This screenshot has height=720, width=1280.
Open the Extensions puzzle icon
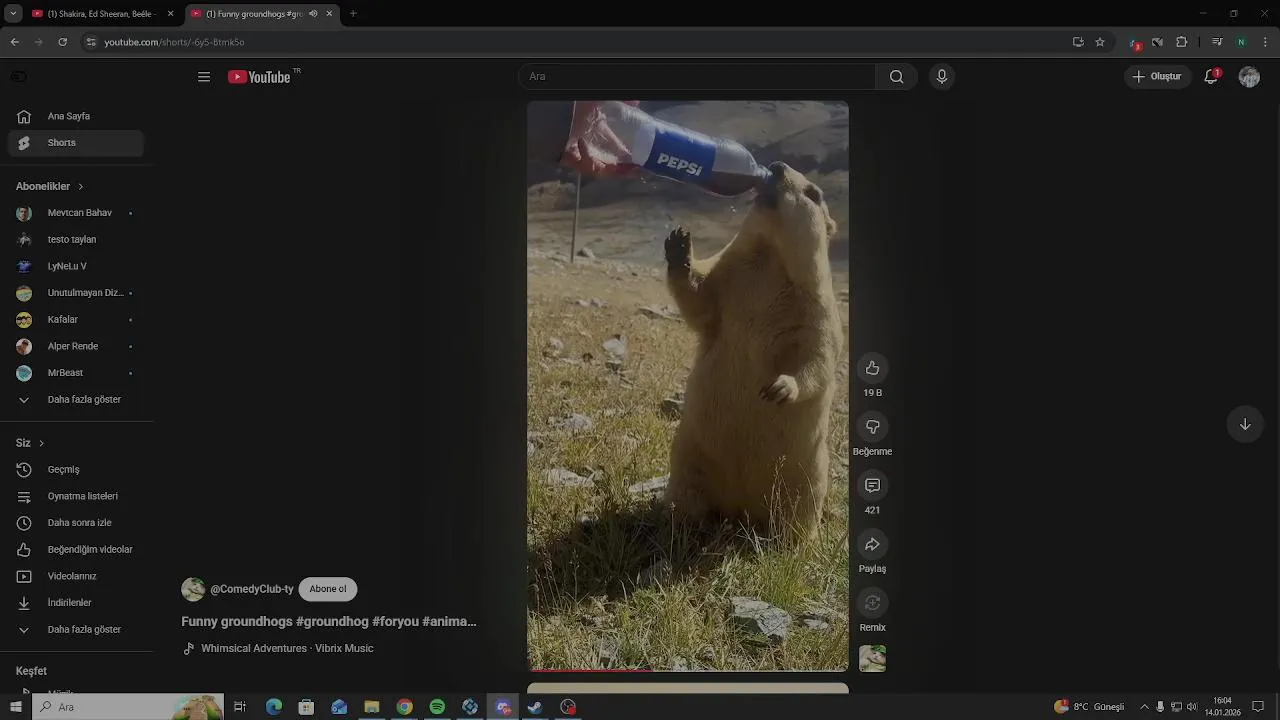tap(1181, 42)
